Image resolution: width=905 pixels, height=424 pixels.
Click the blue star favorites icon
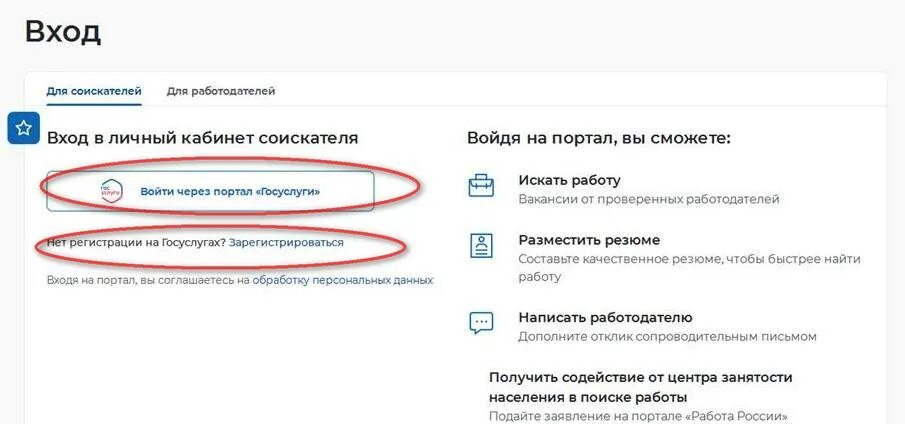pyautogui.click(x=24, y=127)
